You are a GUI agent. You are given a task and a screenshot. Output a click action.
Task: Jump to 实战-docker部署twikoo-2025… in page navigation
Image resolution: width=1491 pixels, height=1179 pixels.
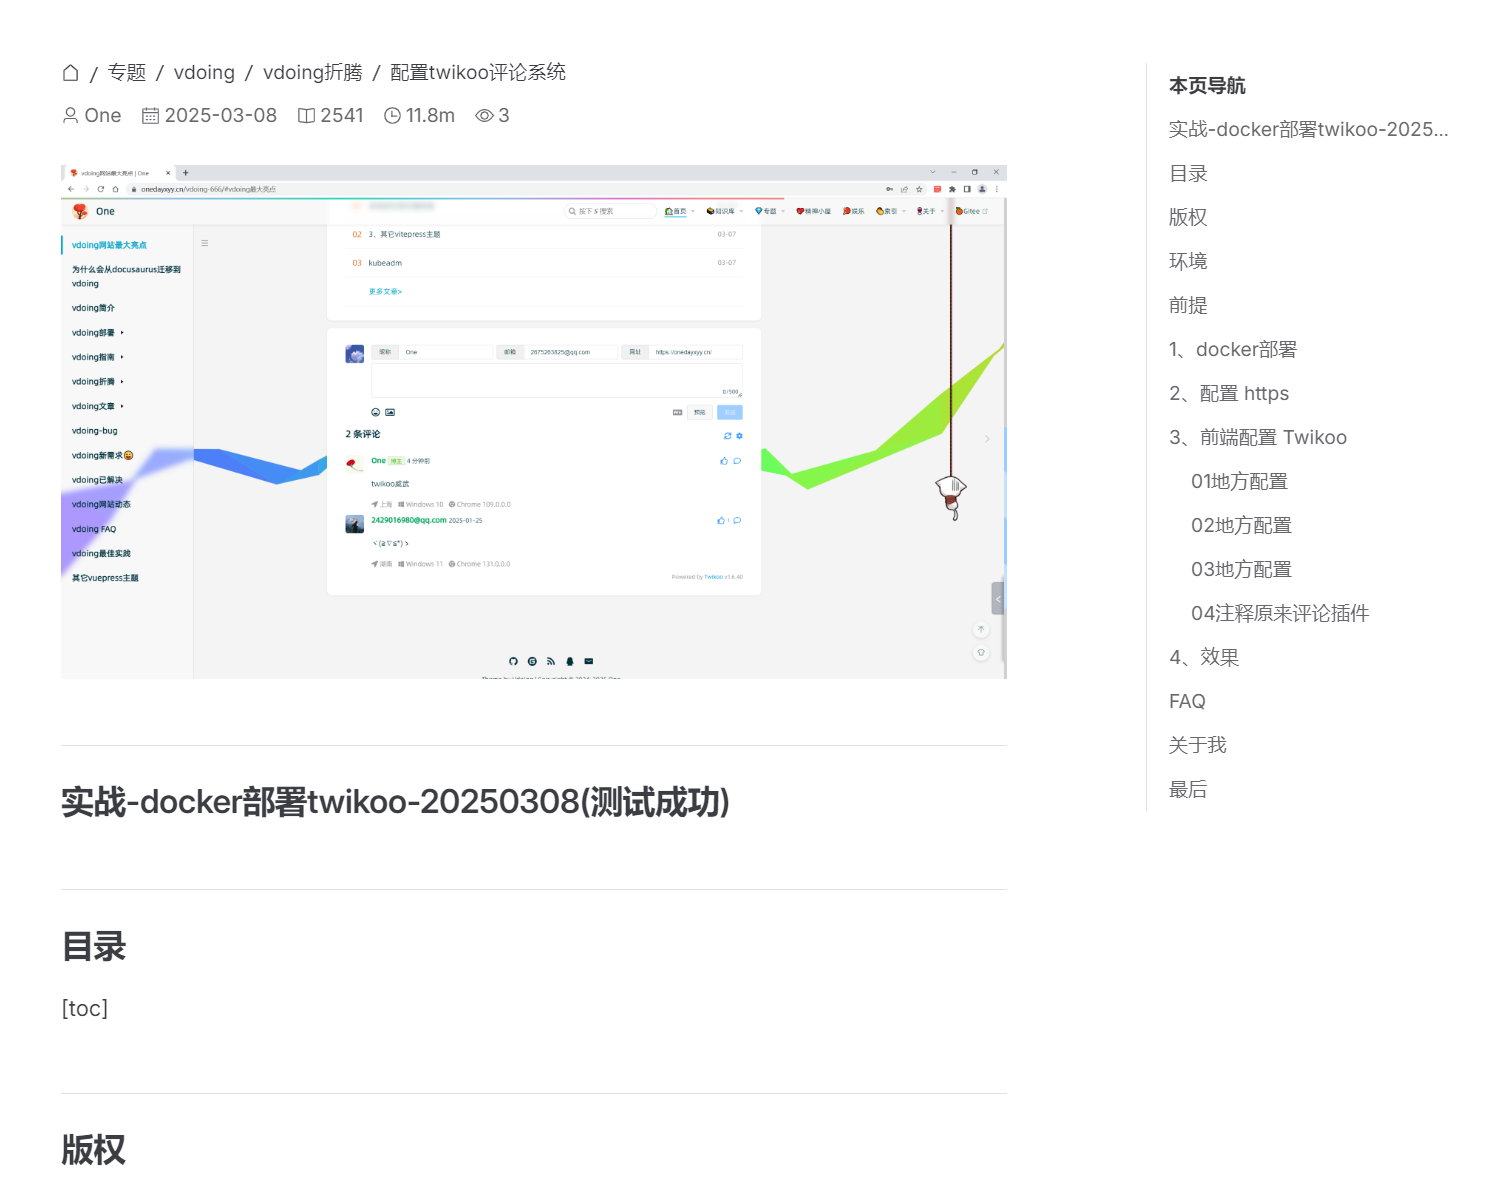pos(1308,129)
